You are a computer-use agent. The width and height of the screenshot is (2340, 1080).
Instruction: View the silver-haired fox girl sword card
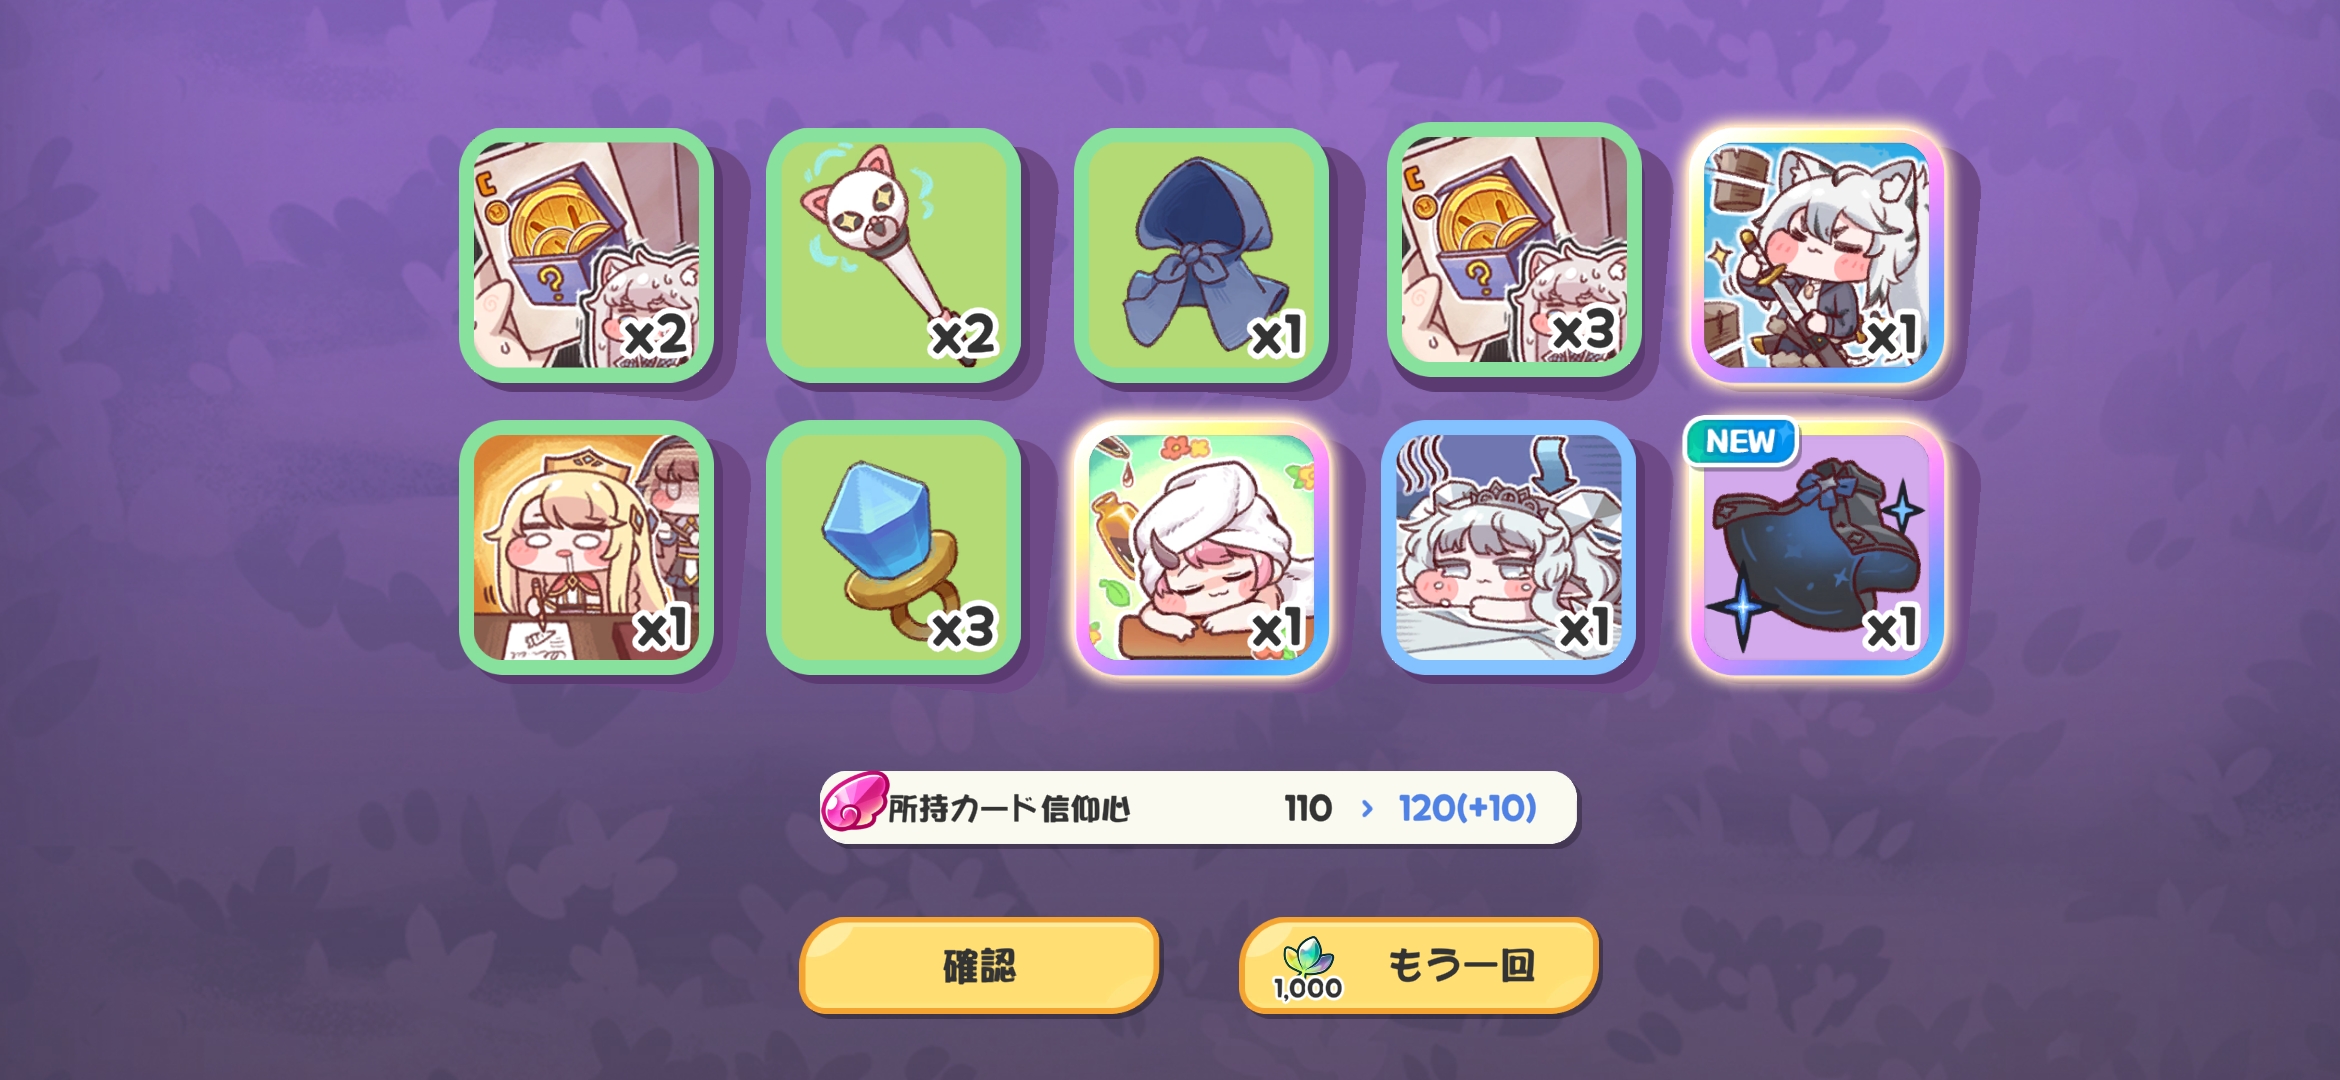(x=1817, y=255)
